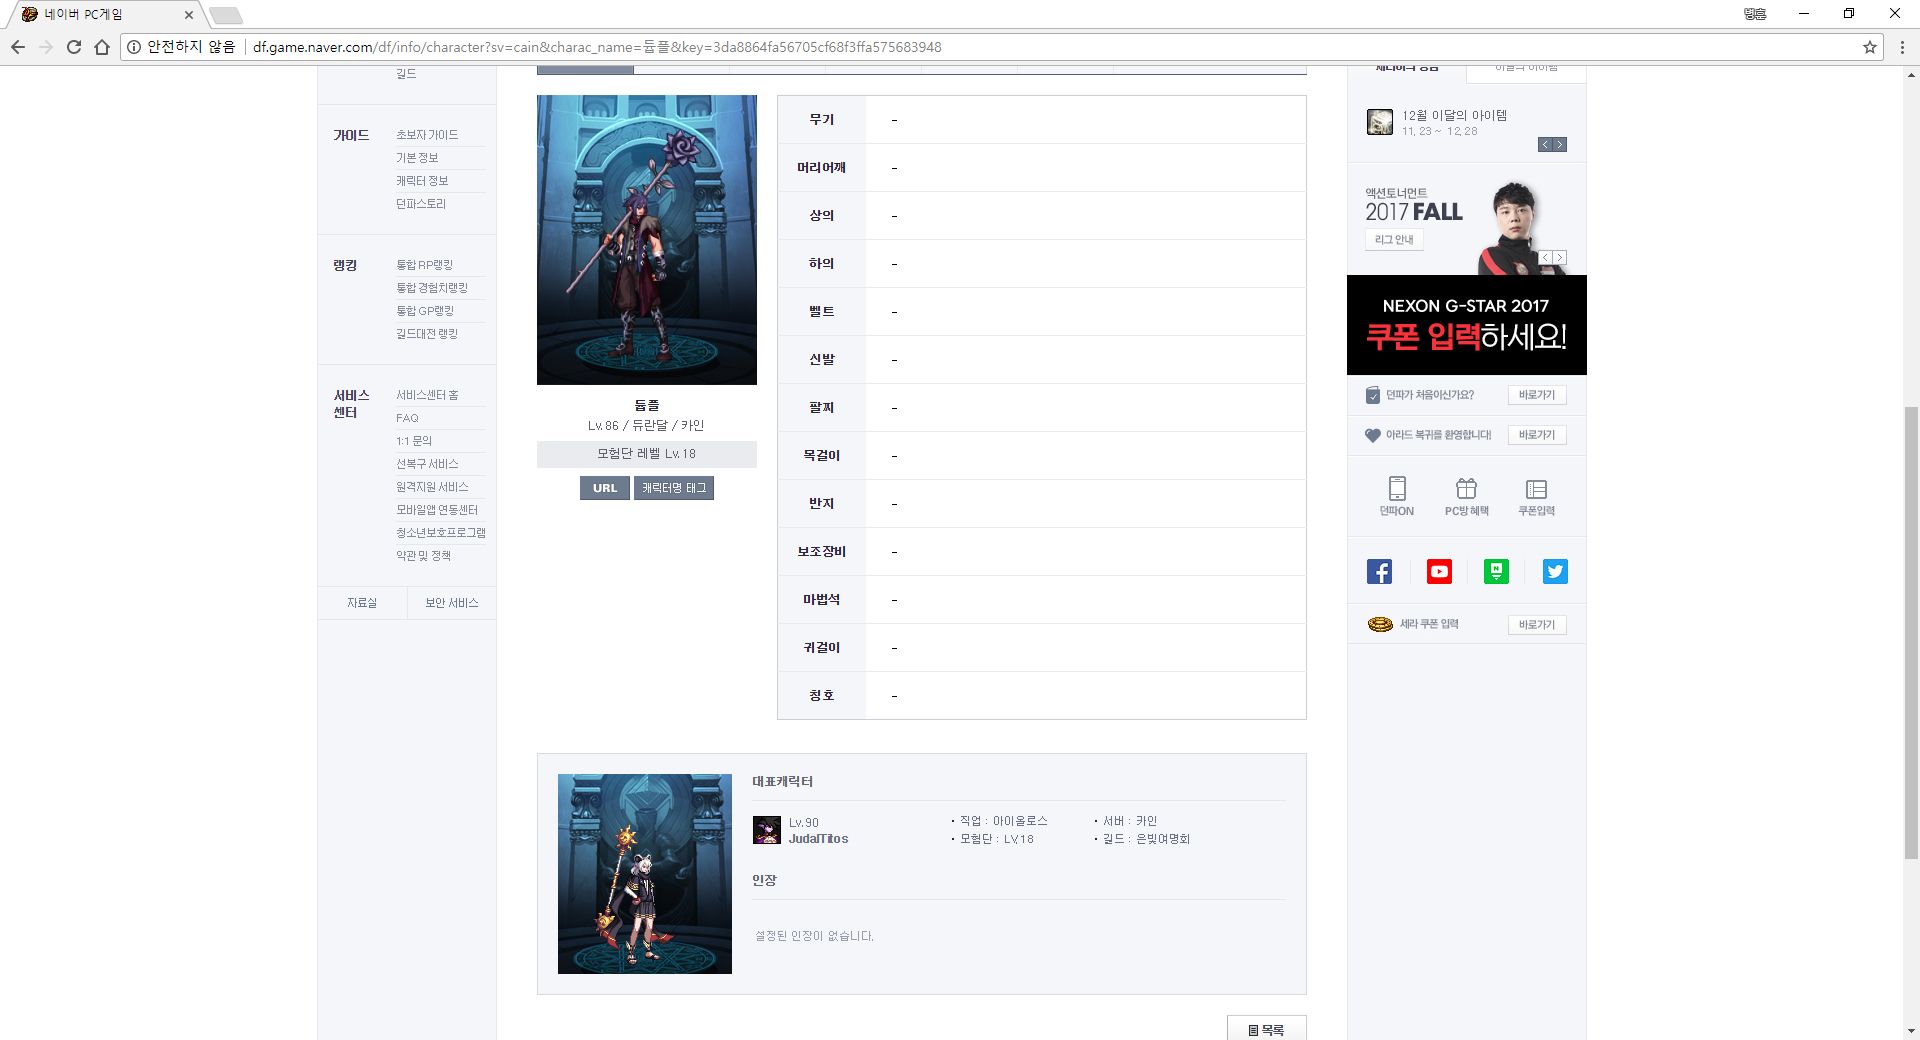Click the browser back arrow
Screen dimensions: 1920x1040
(x=18, y=47)
